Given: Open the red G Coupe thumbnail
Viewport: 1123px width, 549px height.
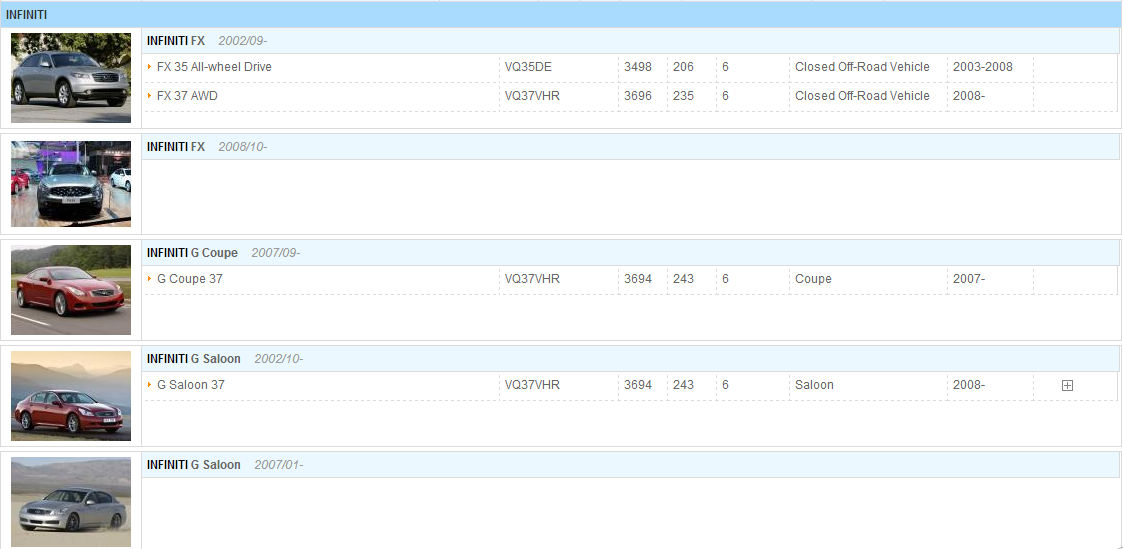Looking at the screenshot, I should (71, 290).
